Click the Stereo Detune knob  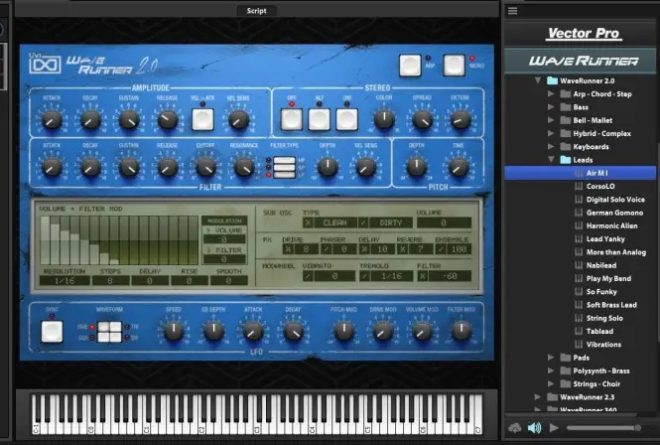coord(460,120)
